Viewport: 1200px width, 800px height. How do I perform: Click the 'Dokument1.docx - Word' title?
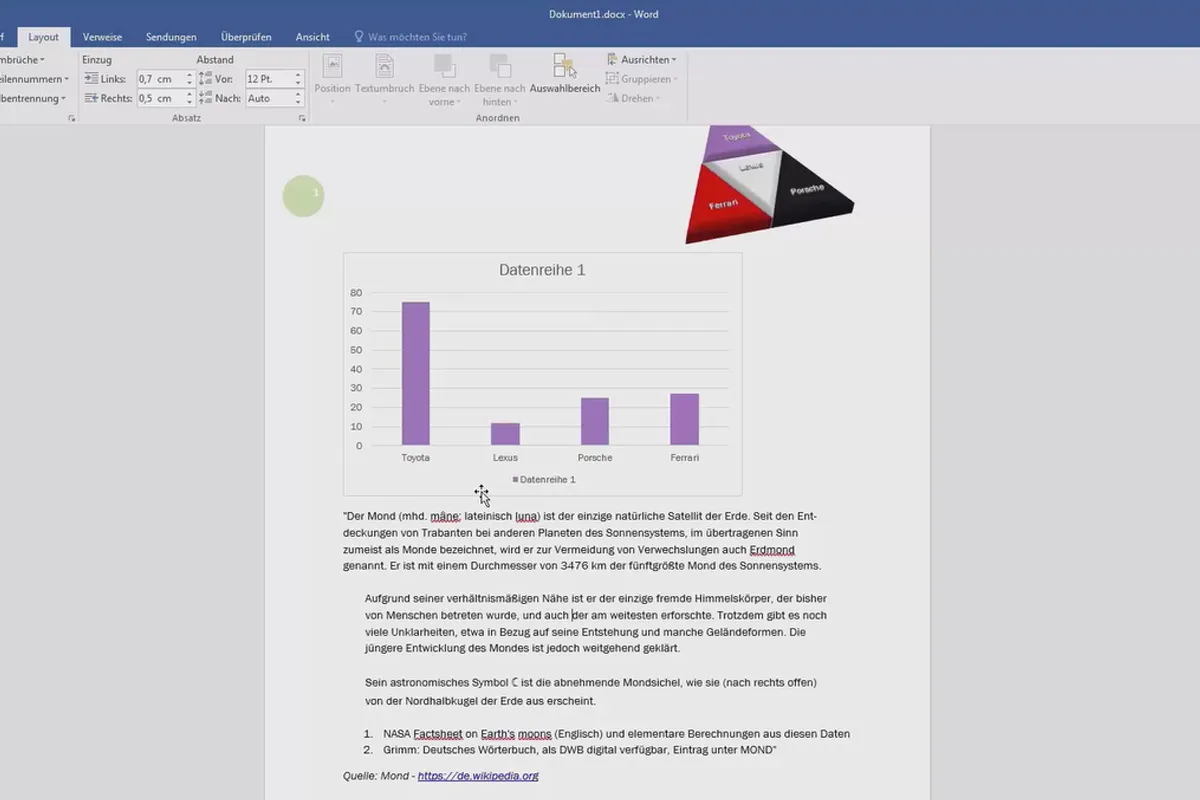[x=604, y=14]
